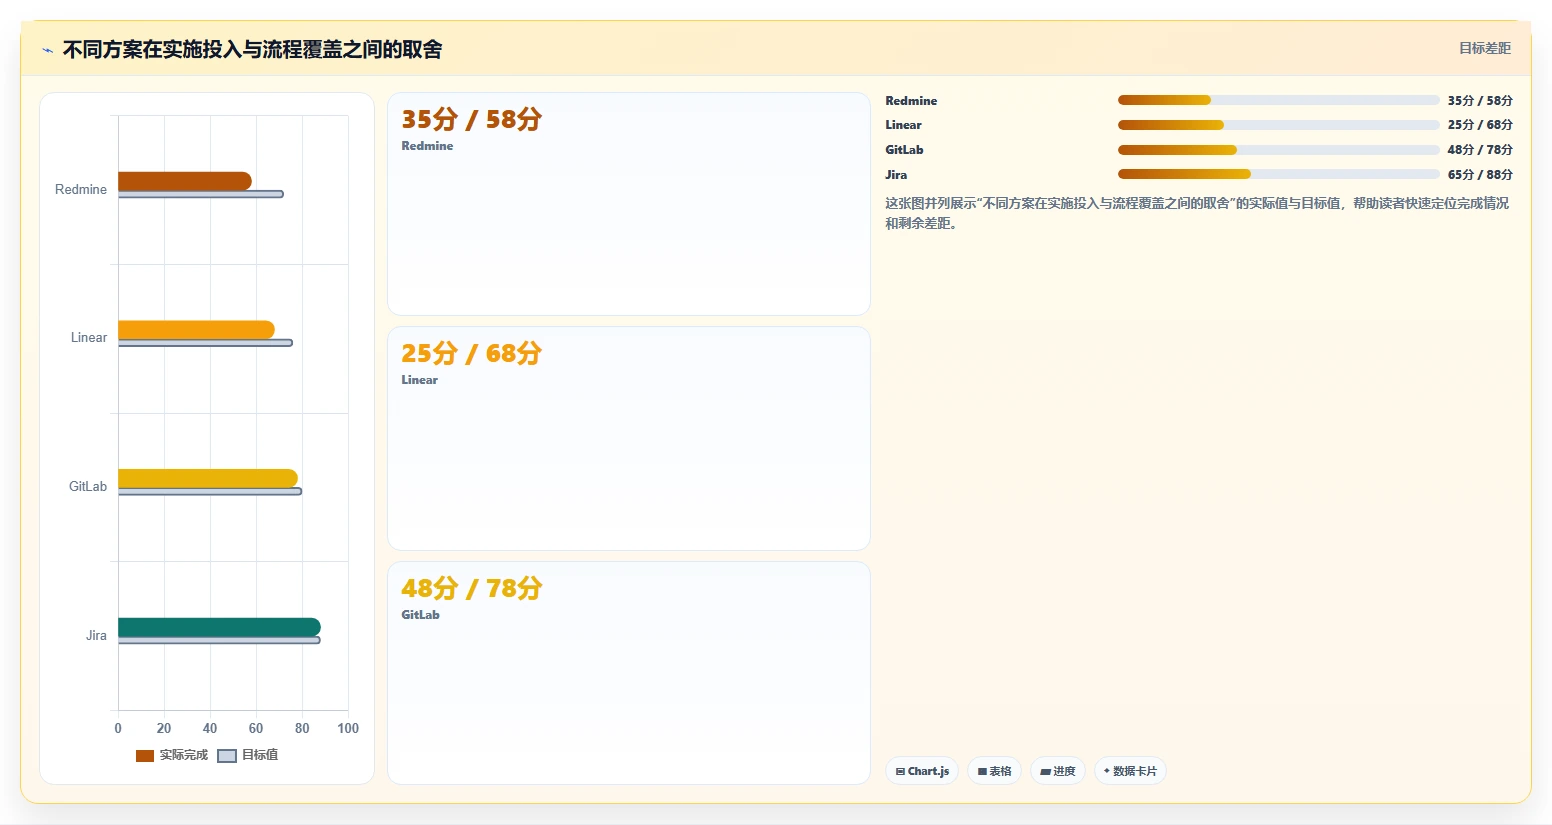Click the 表格 tag pill
Screen dimensions: 1552x825
pyautogui.click(x=994, y=771)
